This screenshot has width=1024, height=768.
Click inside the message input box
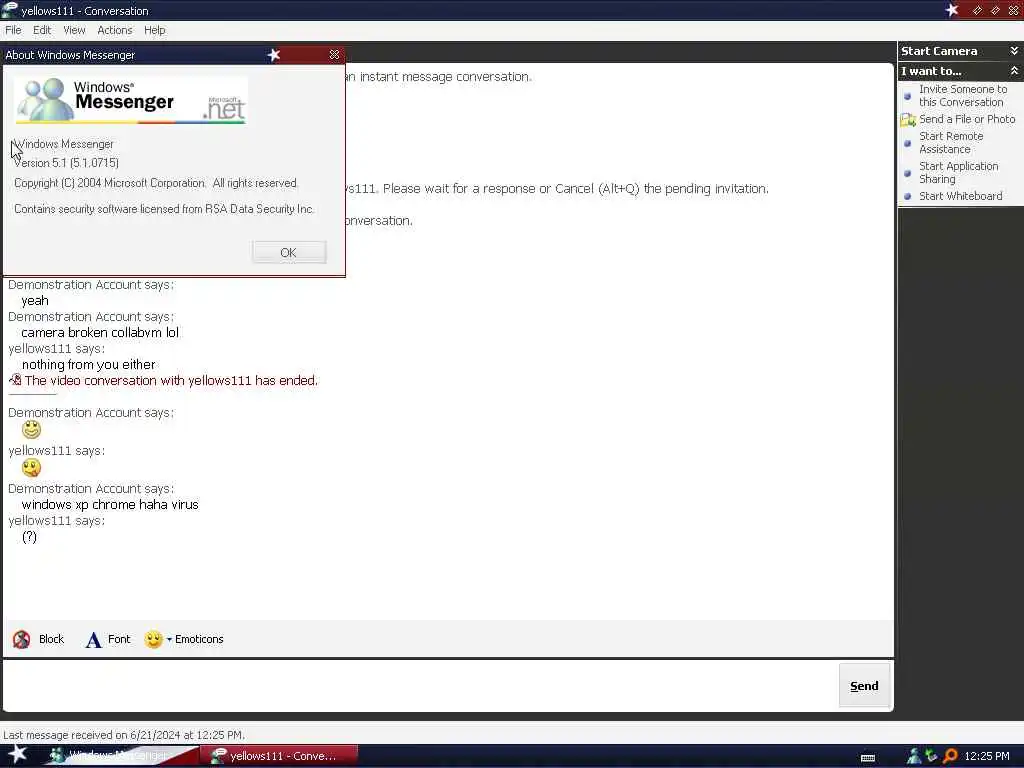coord(420,686)
